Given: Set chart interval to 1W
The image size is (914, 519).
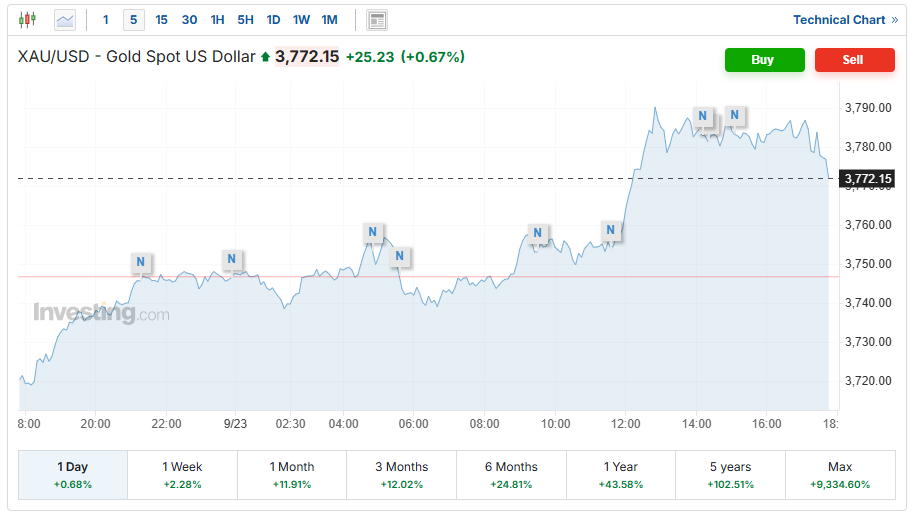Looking at the screenshot, I should [x=301, y=20].
